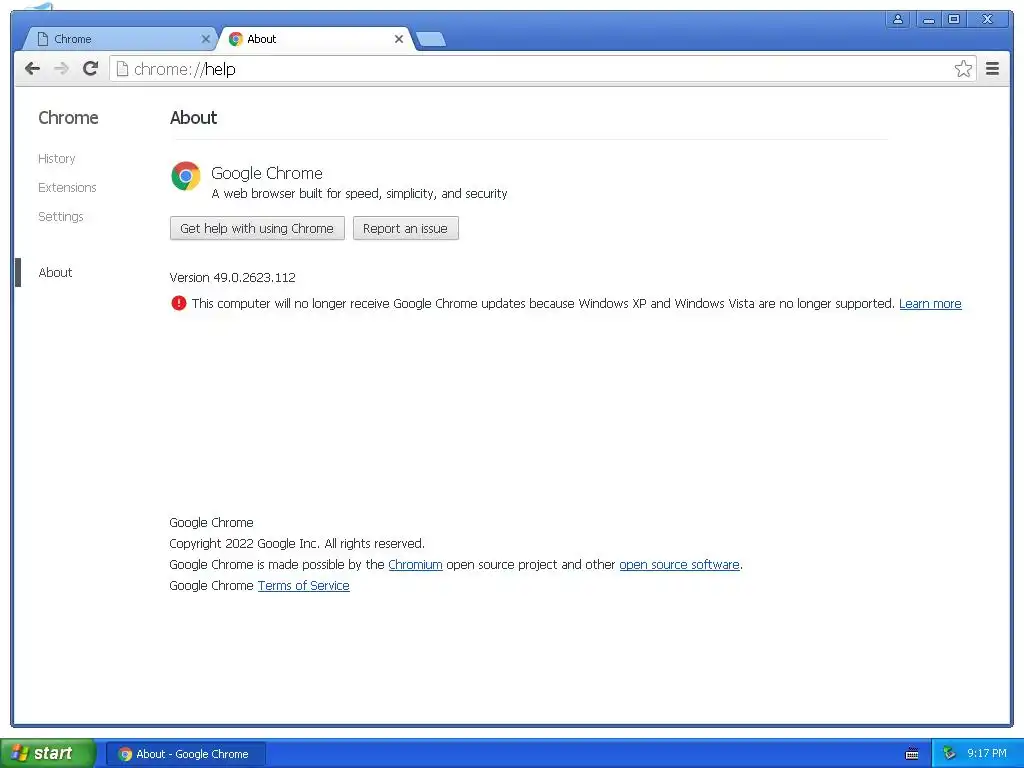Click the system tray network icon
The image size is (1024, 768).
click(x=949, y=754)
